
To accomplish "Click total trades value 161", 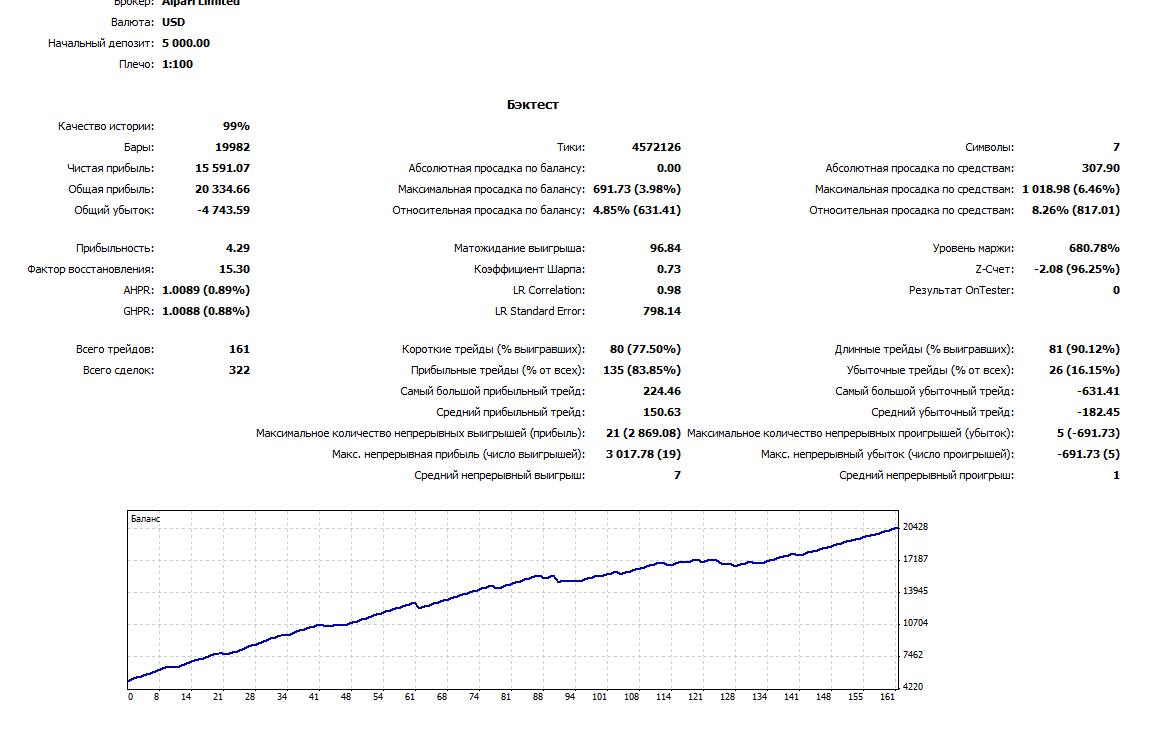I will click(239, 349).
